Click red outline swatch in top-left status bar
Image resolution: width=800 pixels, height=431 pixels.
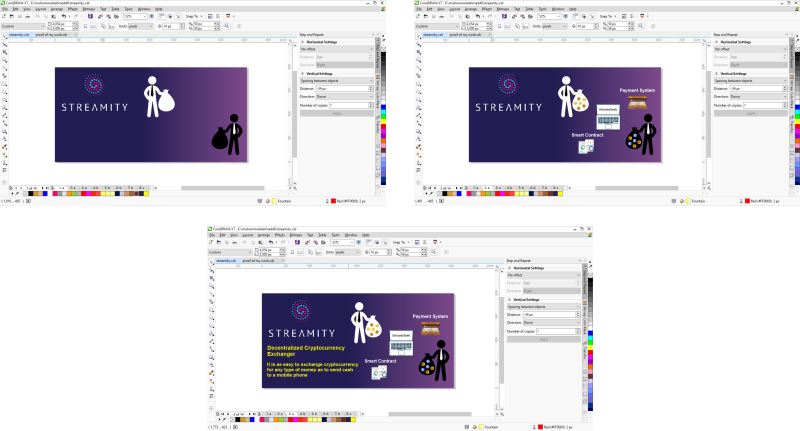coord(333,201)
